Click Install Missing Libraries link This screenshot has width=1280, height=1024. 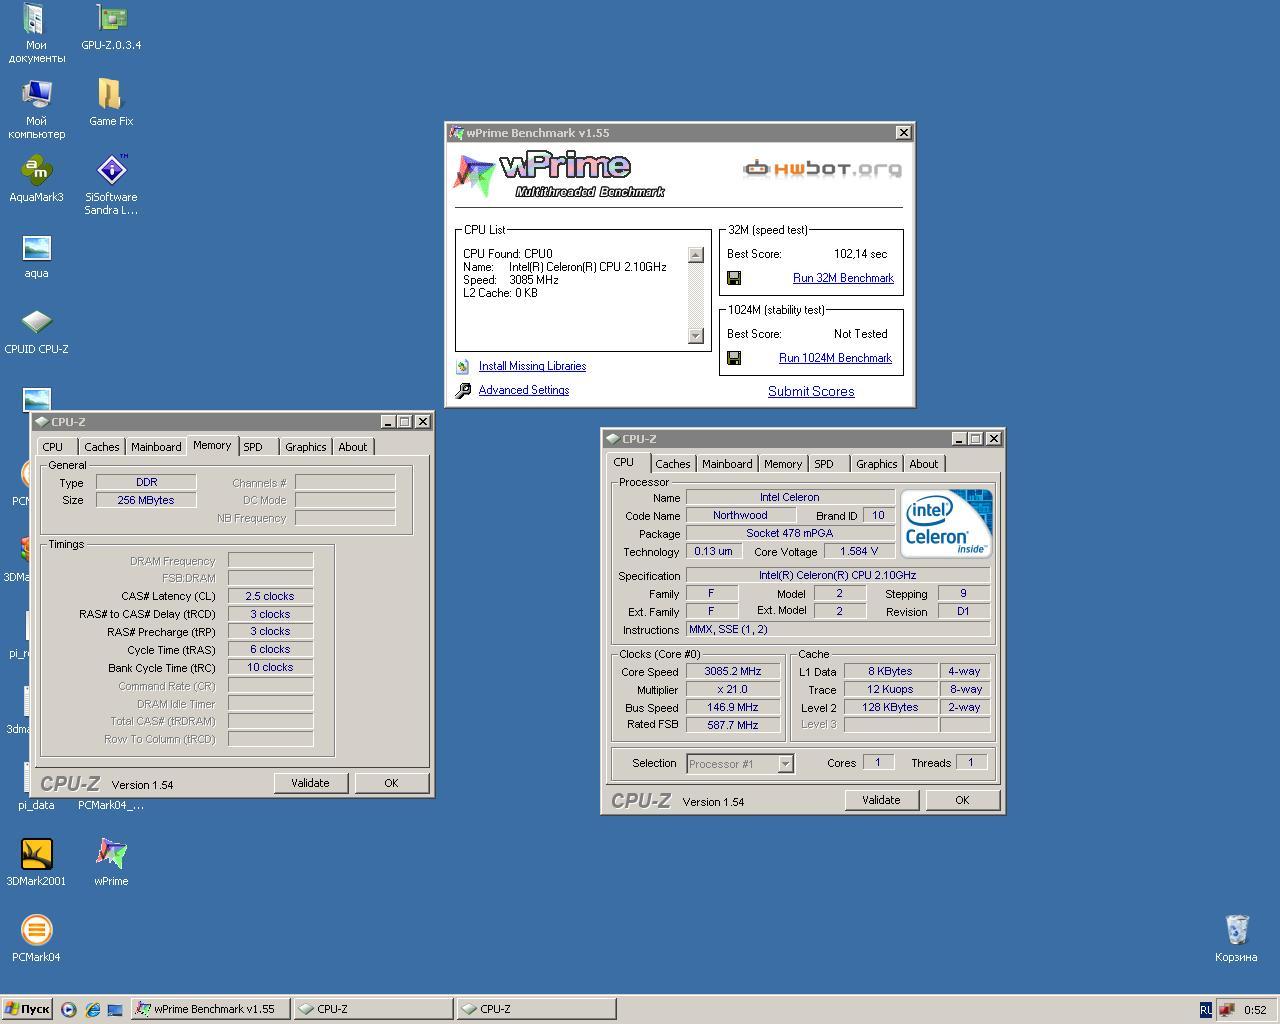click(x=532, y=366)
